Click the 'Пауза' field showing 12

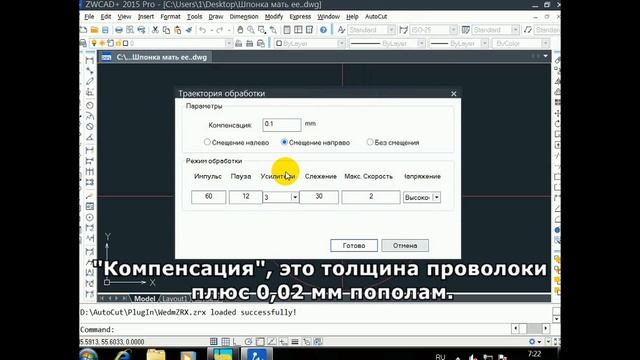pos(245,197)
